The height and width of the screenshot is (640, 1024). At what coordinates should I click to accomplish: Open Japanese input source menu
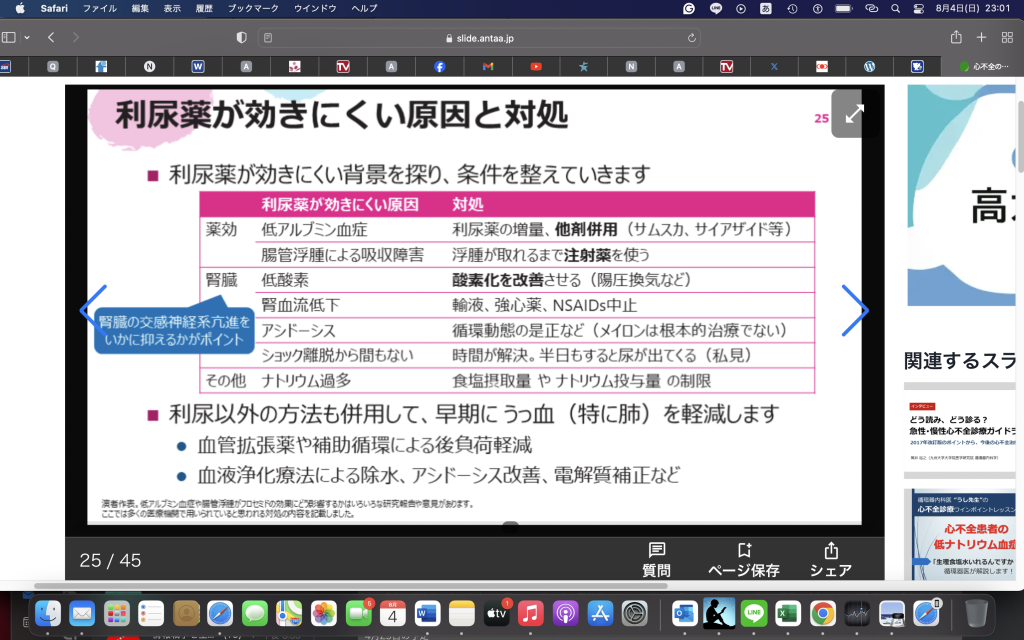tap(766, 8)
